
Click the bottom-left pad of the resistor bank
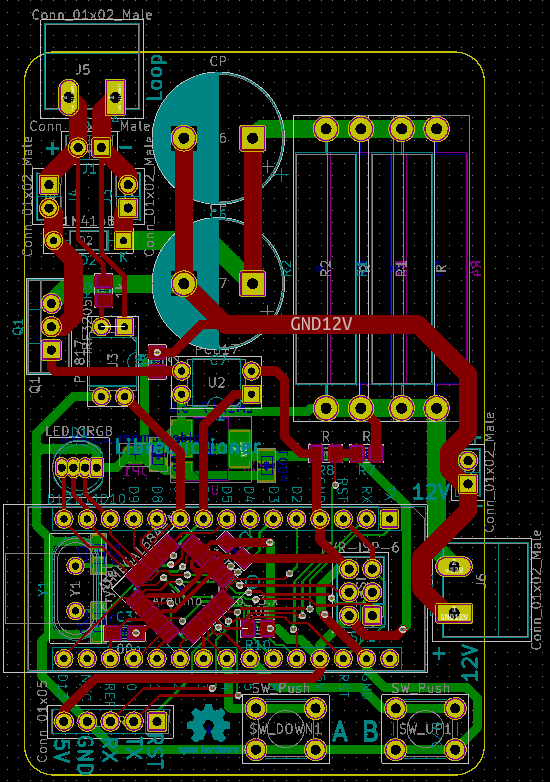[x=326, y=408]
